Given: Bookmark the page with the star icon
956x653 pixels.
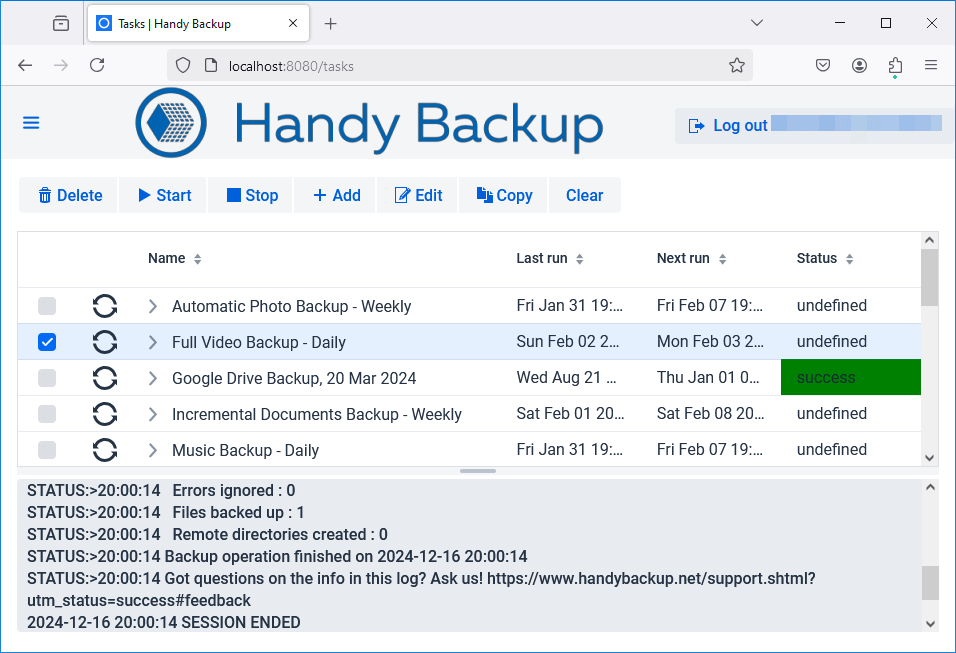Looking at the screenshot, I should tap(737, 64).
